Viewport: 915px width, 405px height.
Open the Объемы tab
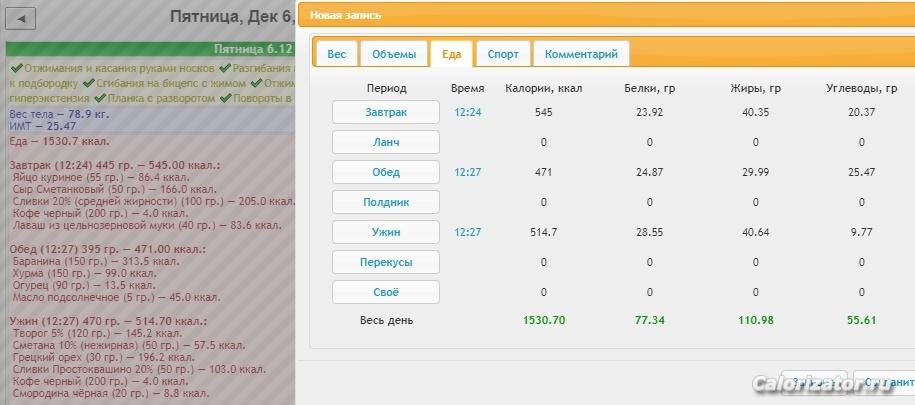click(394, 54)
